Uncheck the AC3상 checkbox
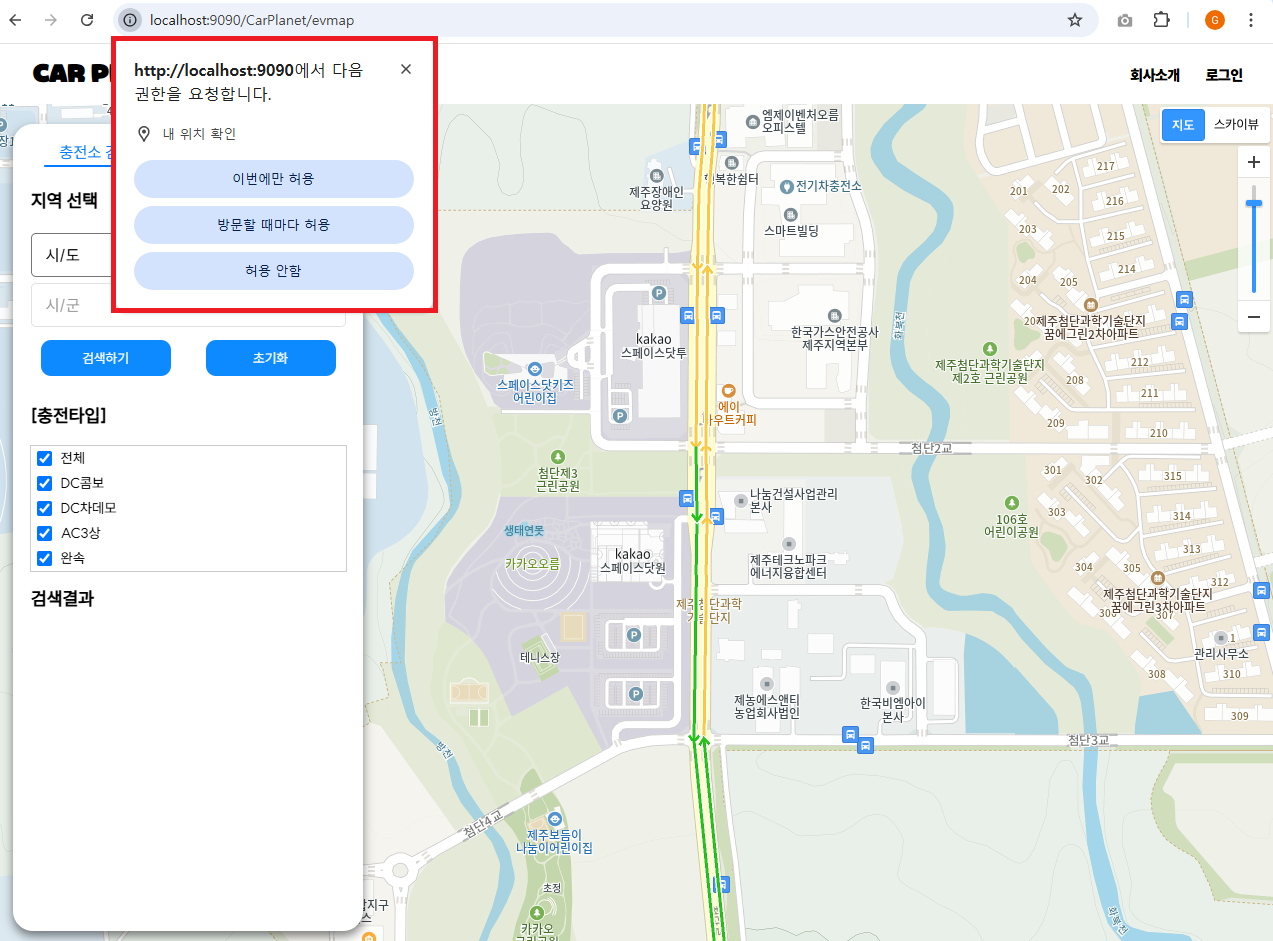 pyautogui.click(x=44, y=533)
